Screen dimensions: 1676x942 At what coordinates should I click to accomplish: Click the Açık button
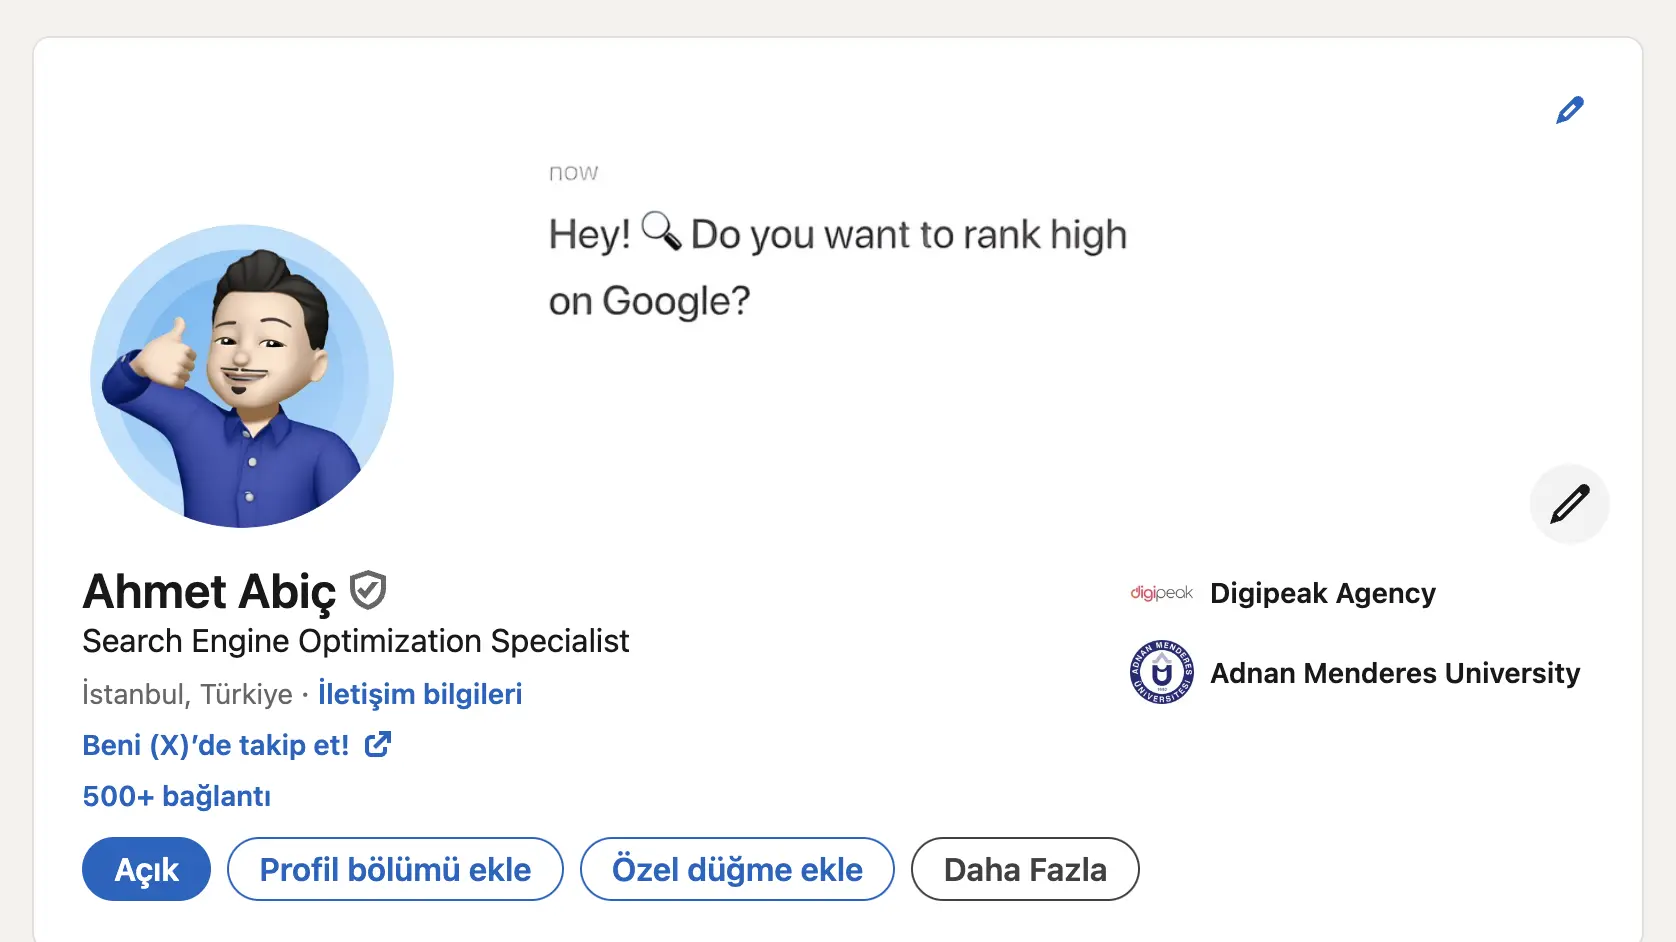point(147,869)
